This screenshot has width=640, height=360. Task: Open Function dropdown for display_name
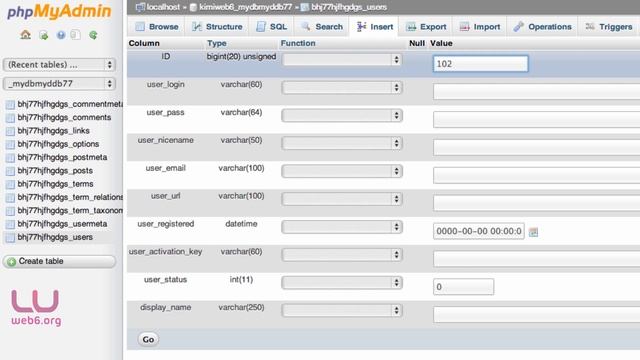(342, 311)
